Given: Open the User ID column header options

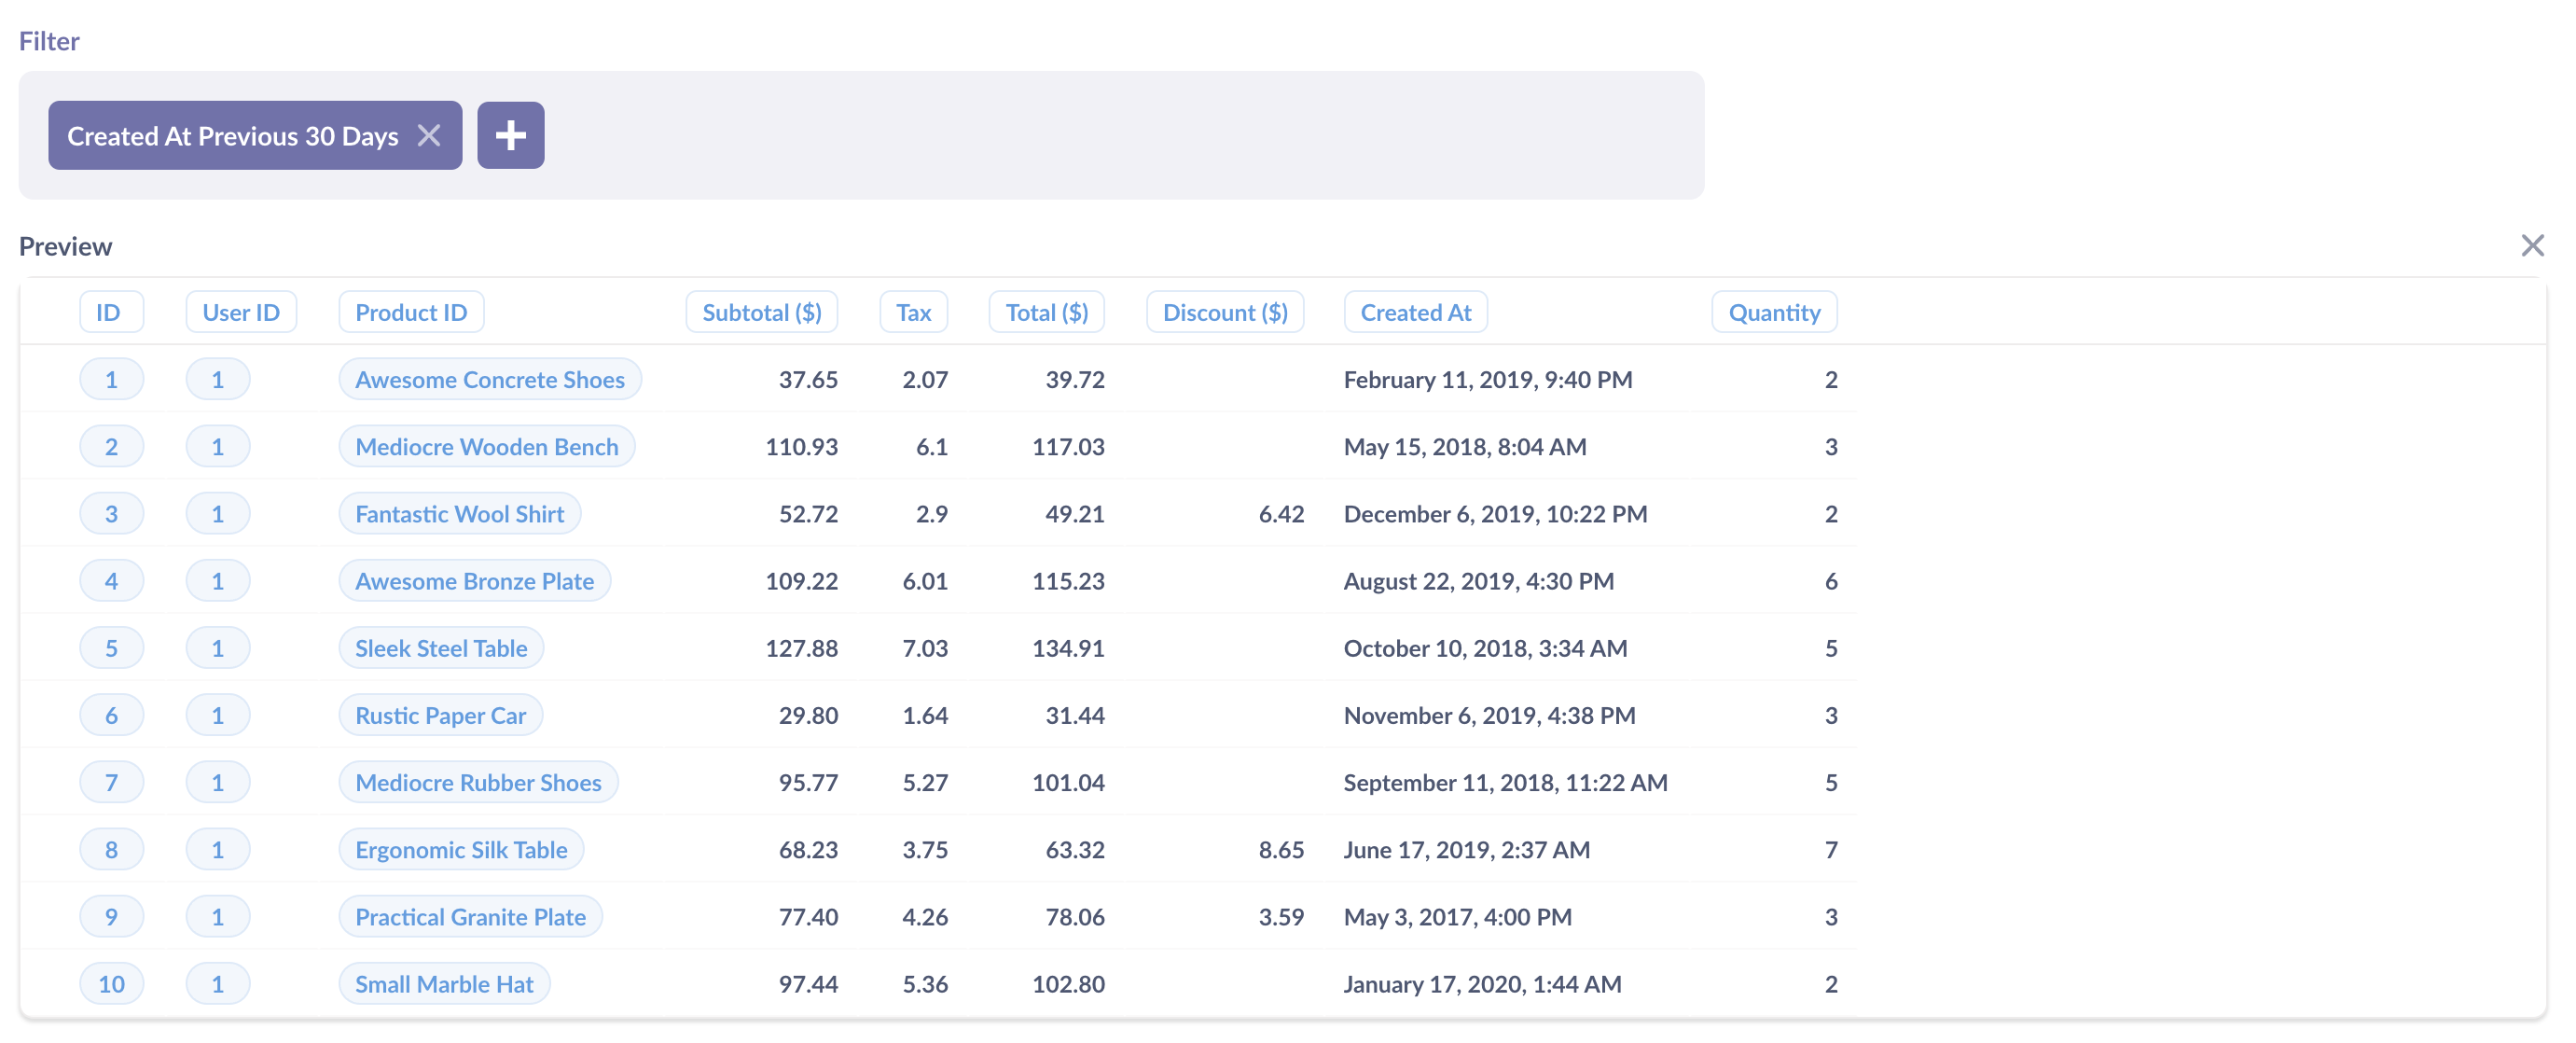Looking at the screenshot, I should point(241,311).
